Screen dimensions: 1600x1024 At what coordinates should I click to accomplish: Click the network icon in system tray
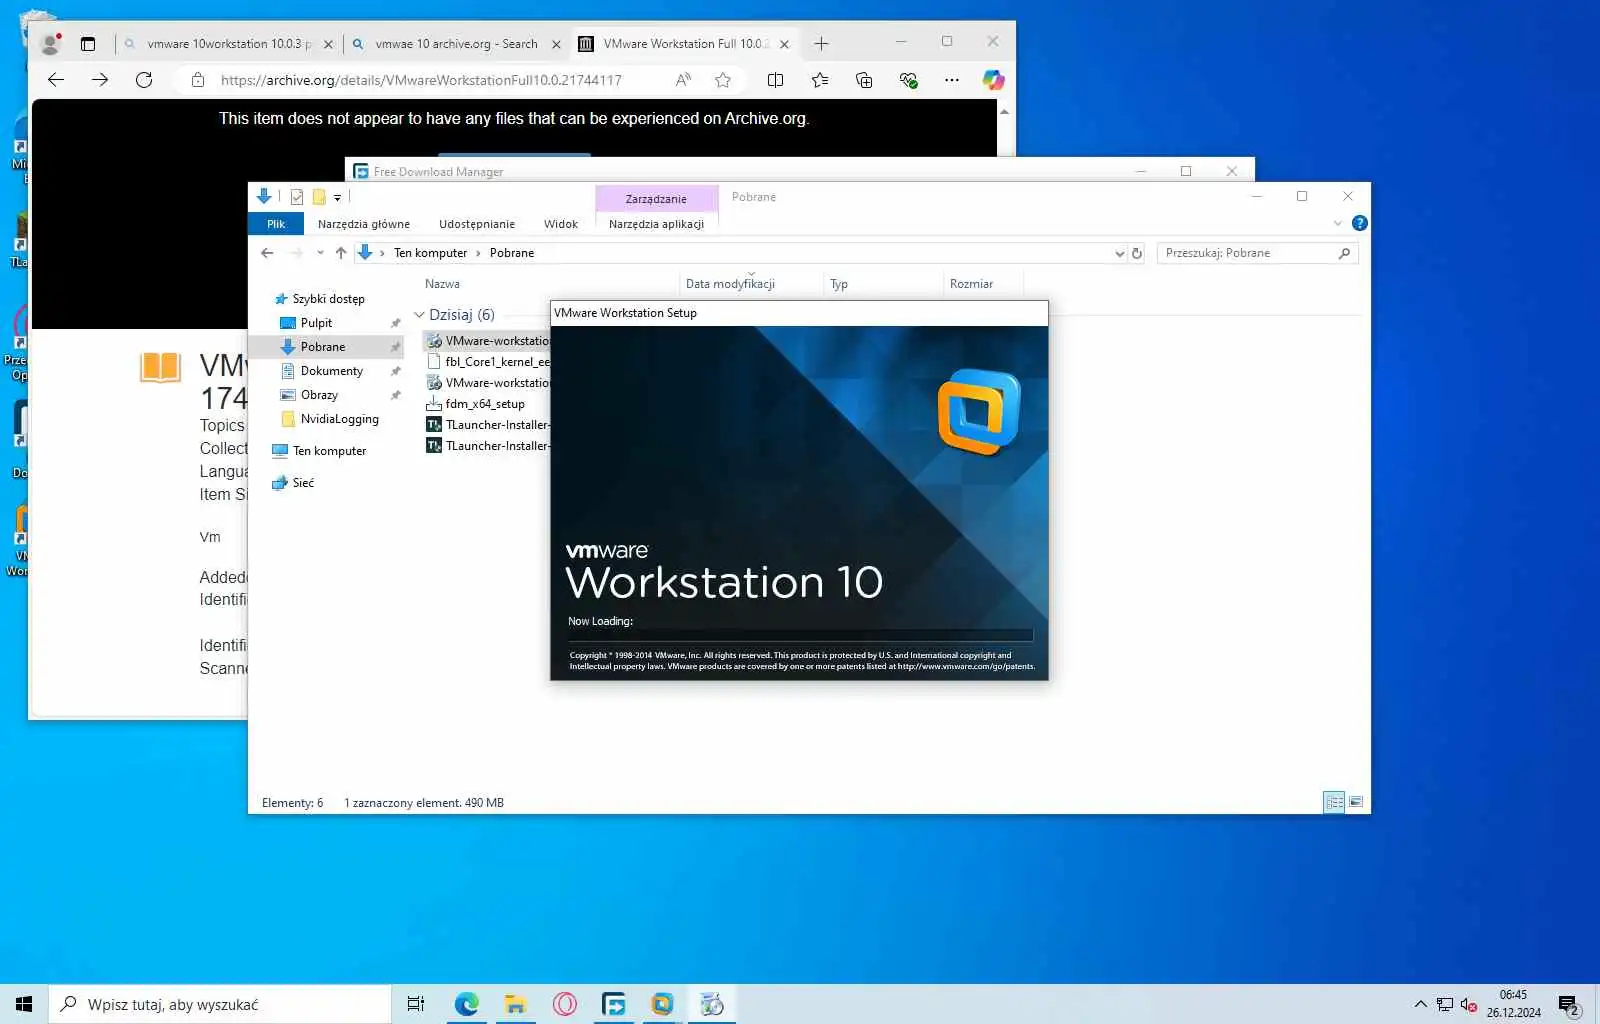[x=1445, y=1004]
